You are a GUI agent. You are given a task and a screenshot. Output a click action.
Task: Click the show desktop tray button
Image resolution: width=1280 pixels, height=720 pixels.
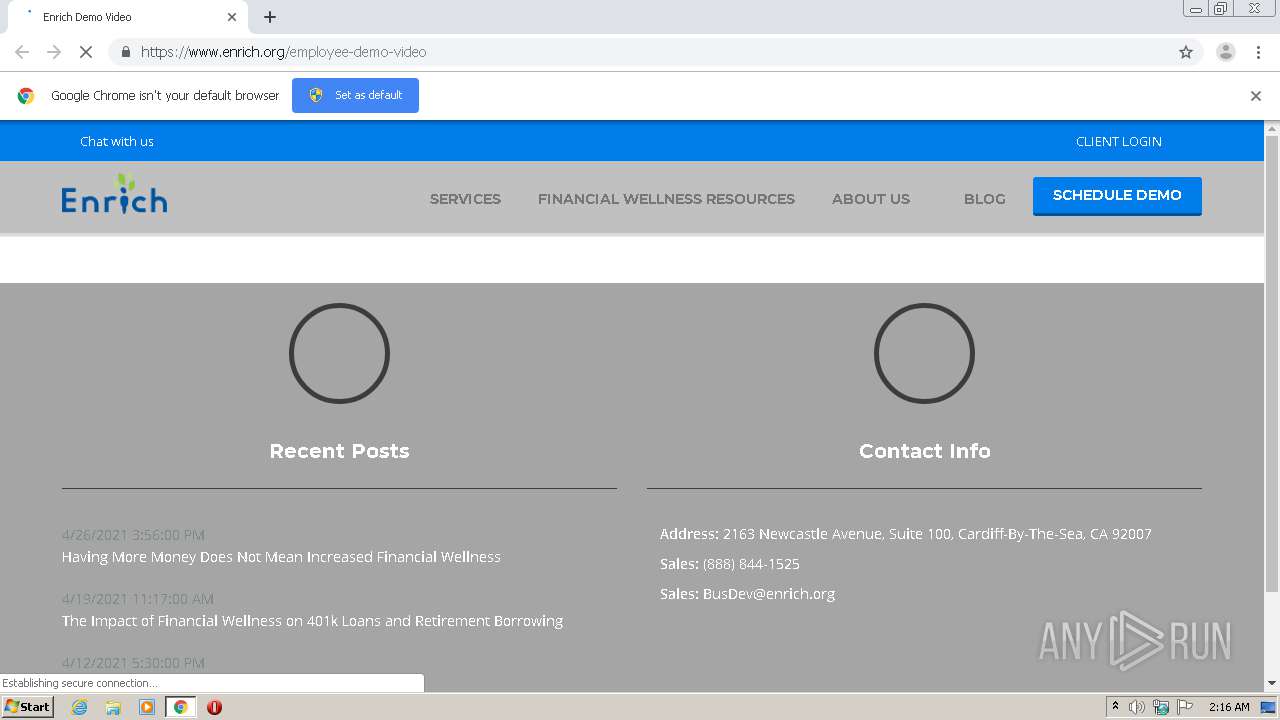coord(1268,707)
